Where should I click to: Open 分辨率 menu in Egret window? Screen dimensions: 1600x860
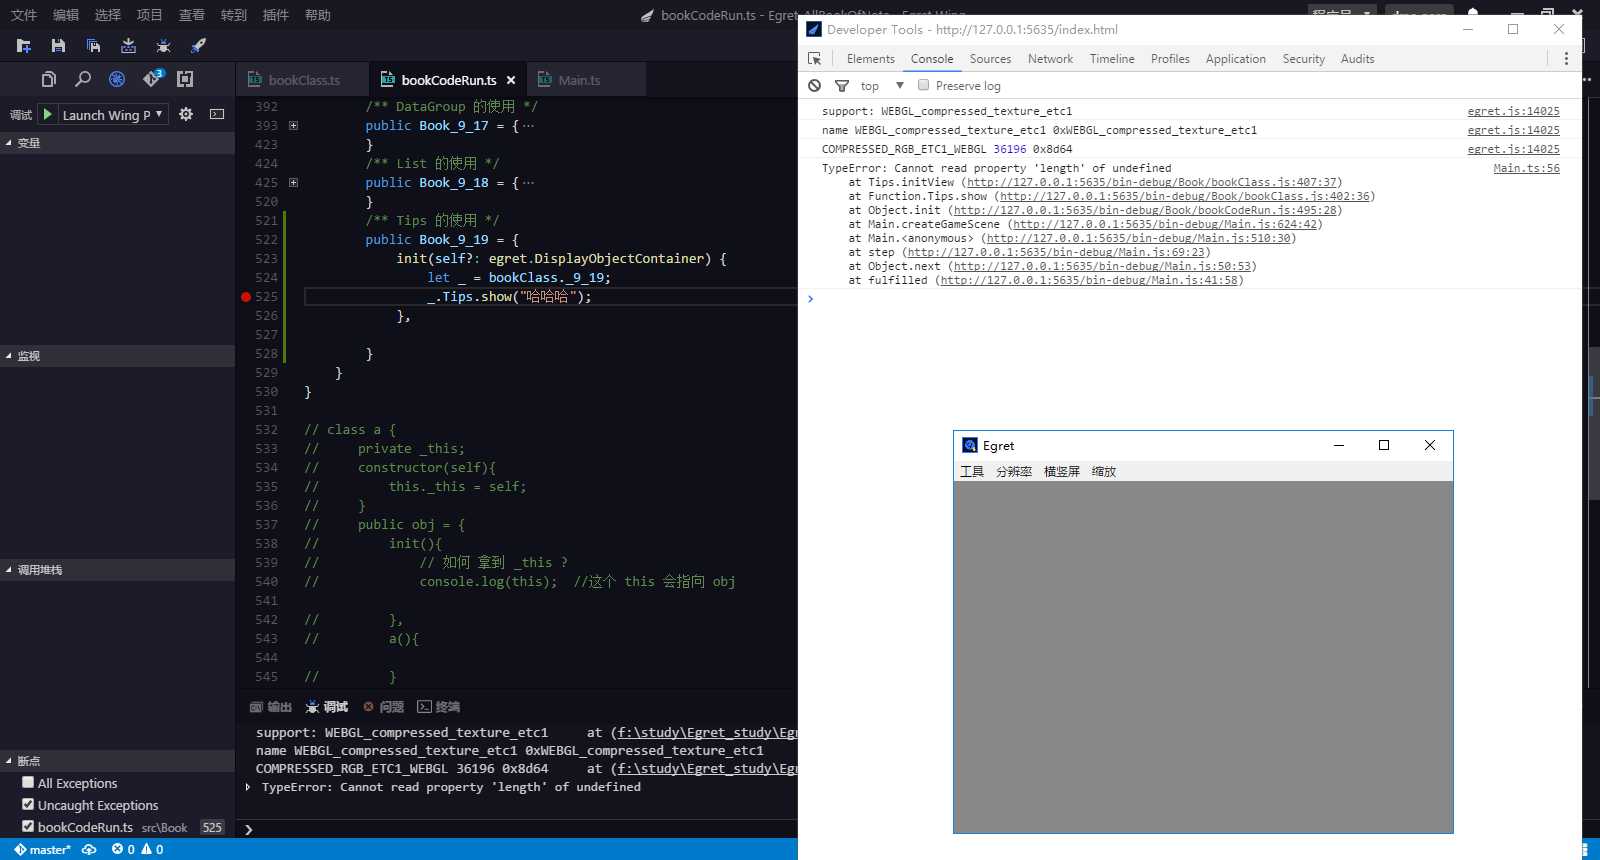pyautogui.click(x=1014, y=472)
